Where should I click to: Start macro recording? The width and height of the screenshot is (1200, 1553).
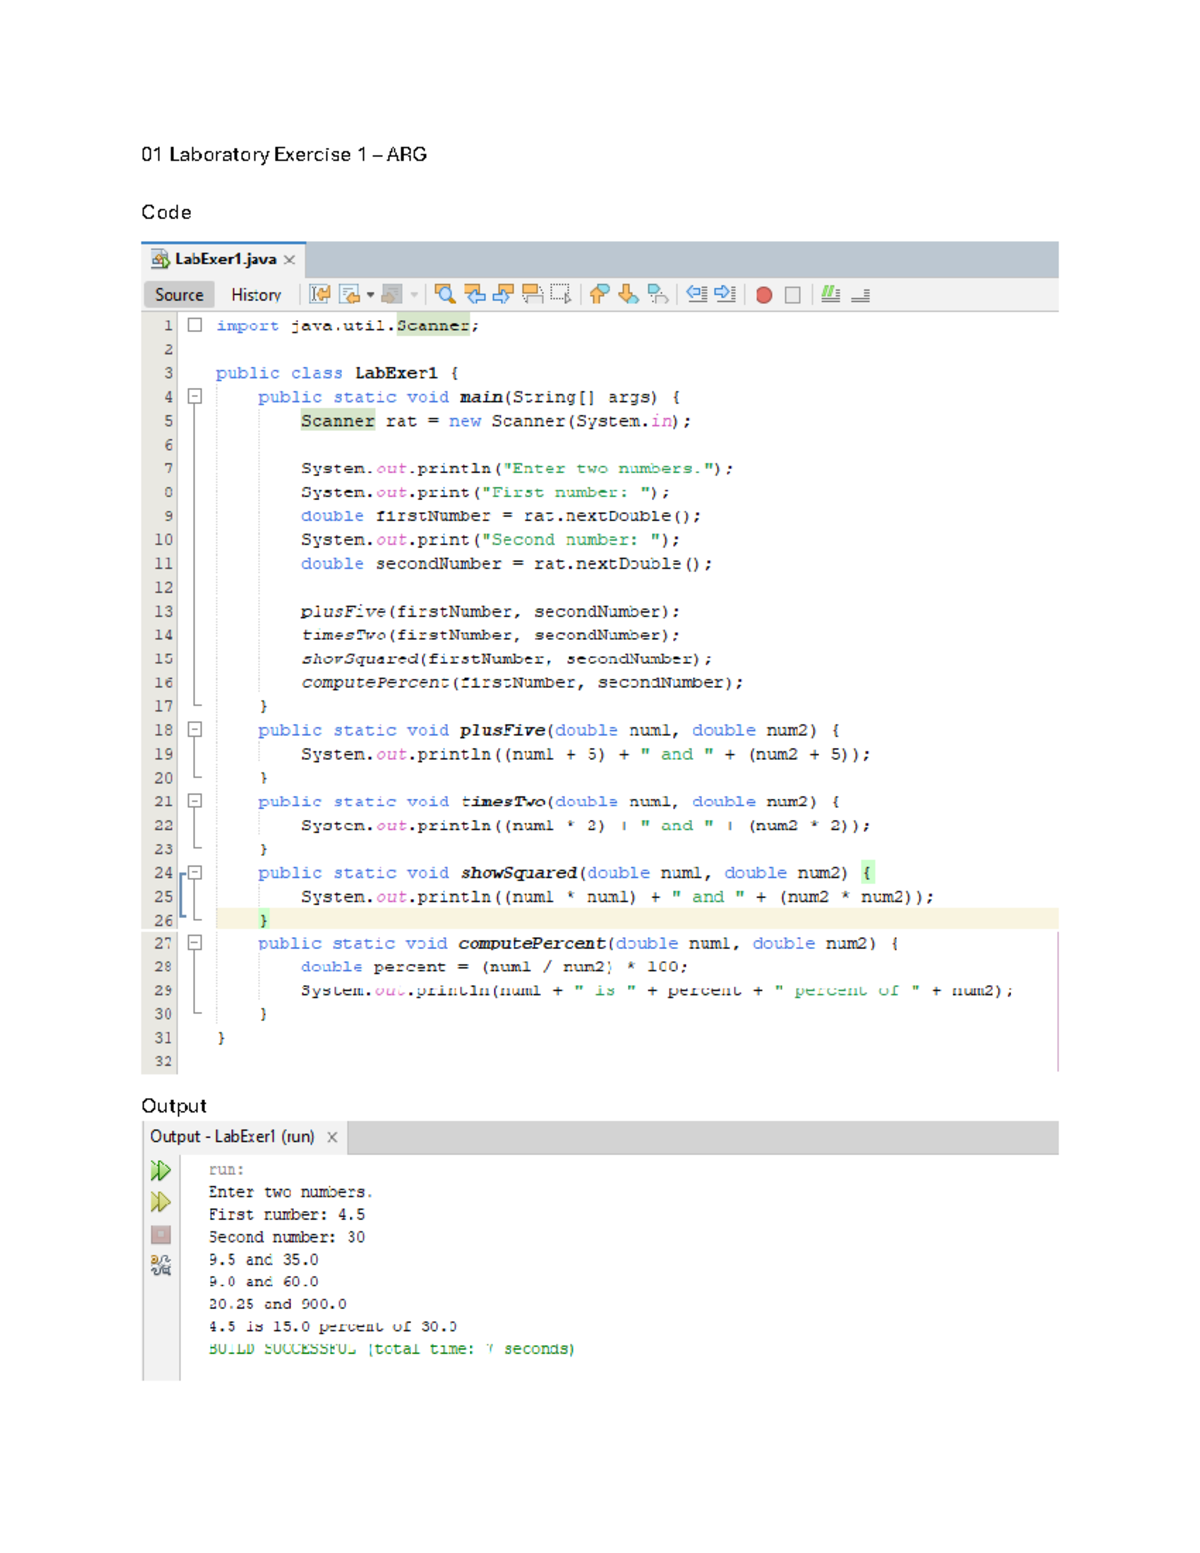click(x=763, y=293)
